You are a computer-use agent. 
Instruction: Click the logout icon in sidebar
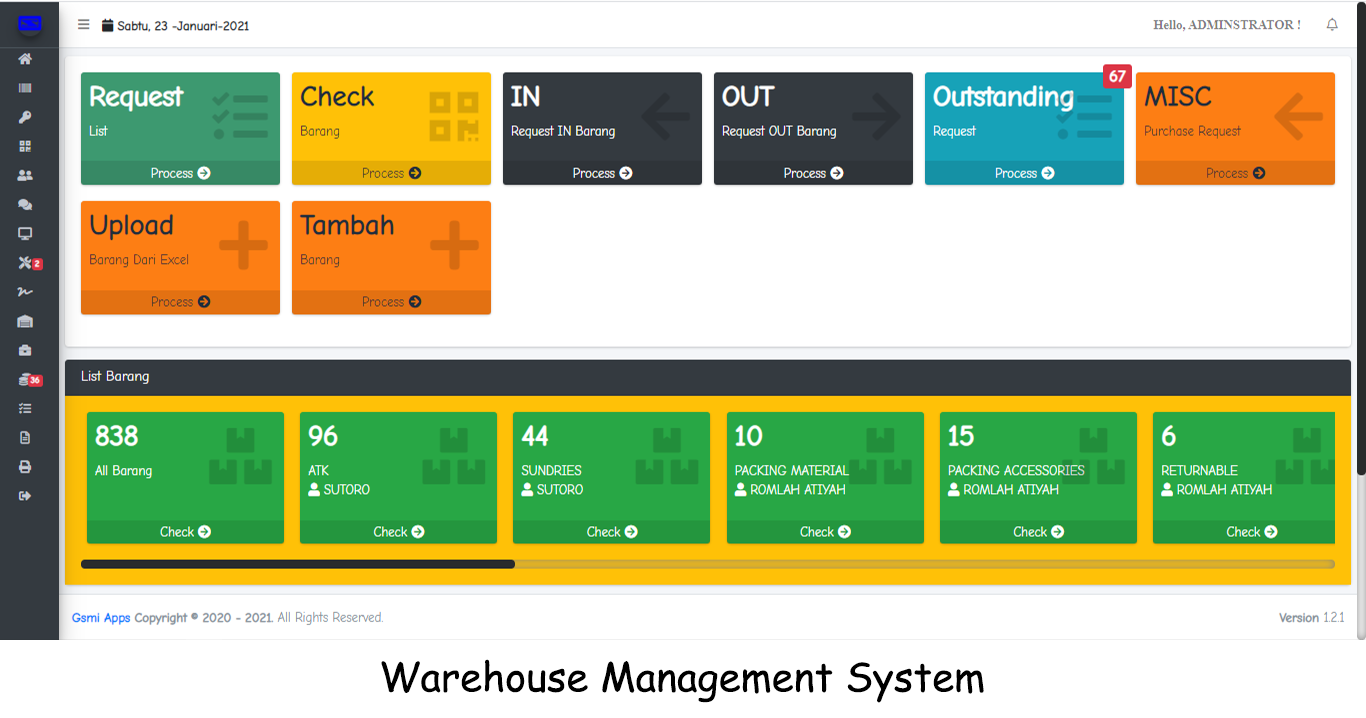click(25, 496)
